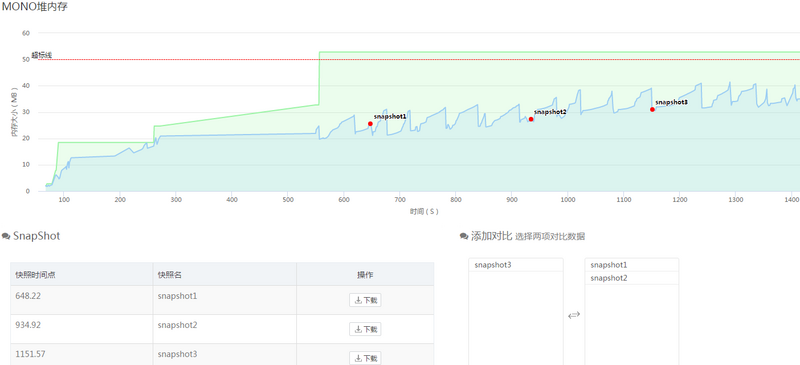Click snapshot1 name in the table
The height and width of the screenshot is (365, 800).
pos(177,296)
